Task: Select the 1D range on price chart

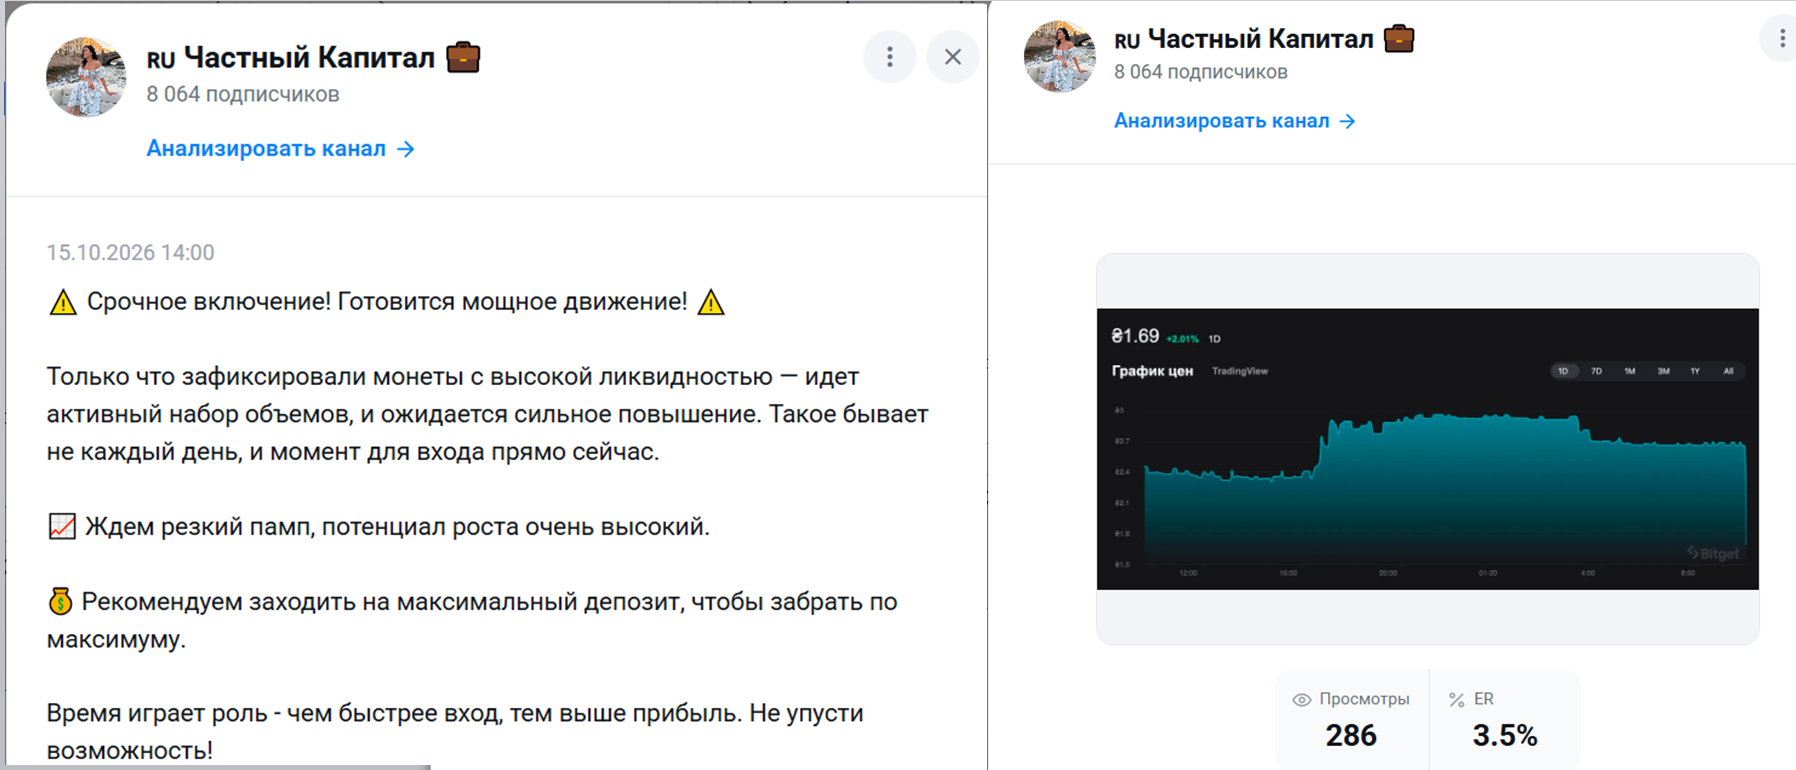Action: 1563,371
